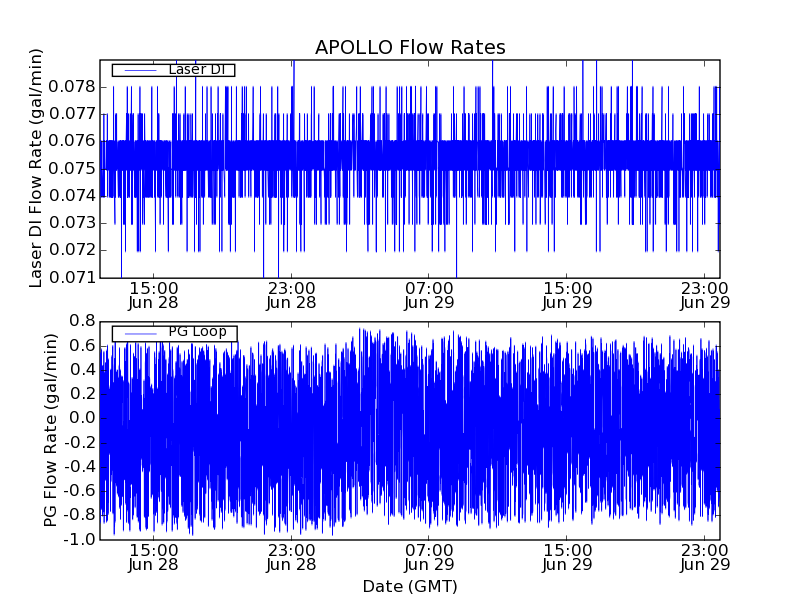Click the -1.0 tick label on bottom plot
The width and height of the screenshot is (800, 600).
[79, 539]
